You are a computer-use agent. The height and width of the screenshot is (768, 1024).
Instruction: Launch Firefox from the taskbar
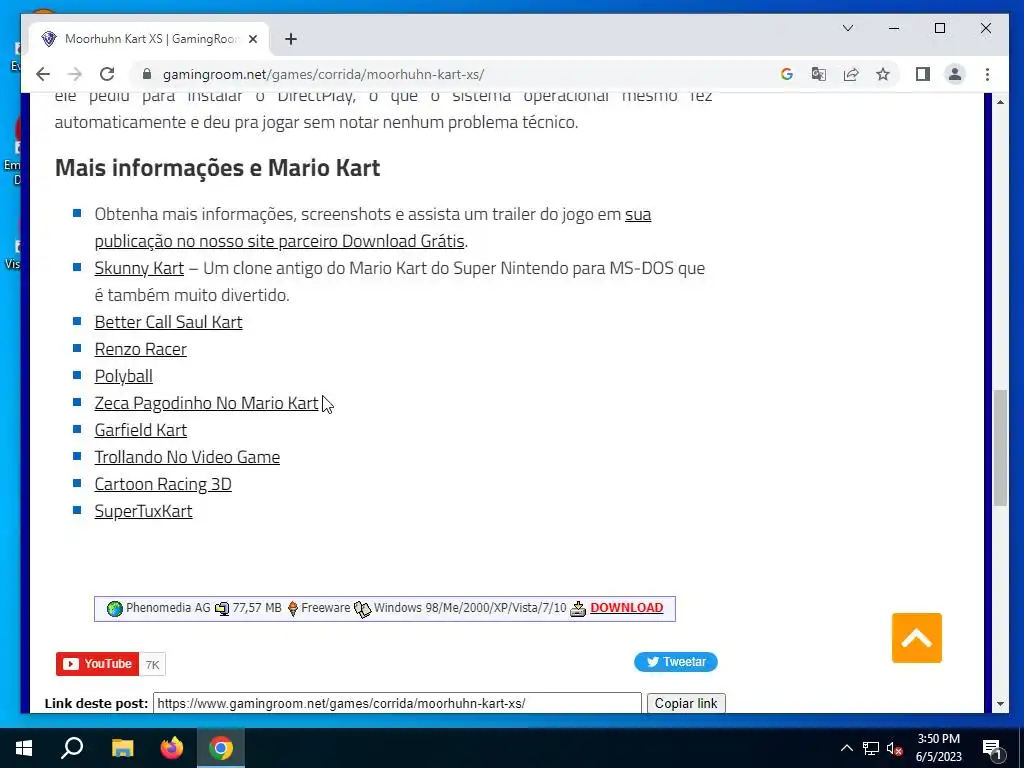172,748
